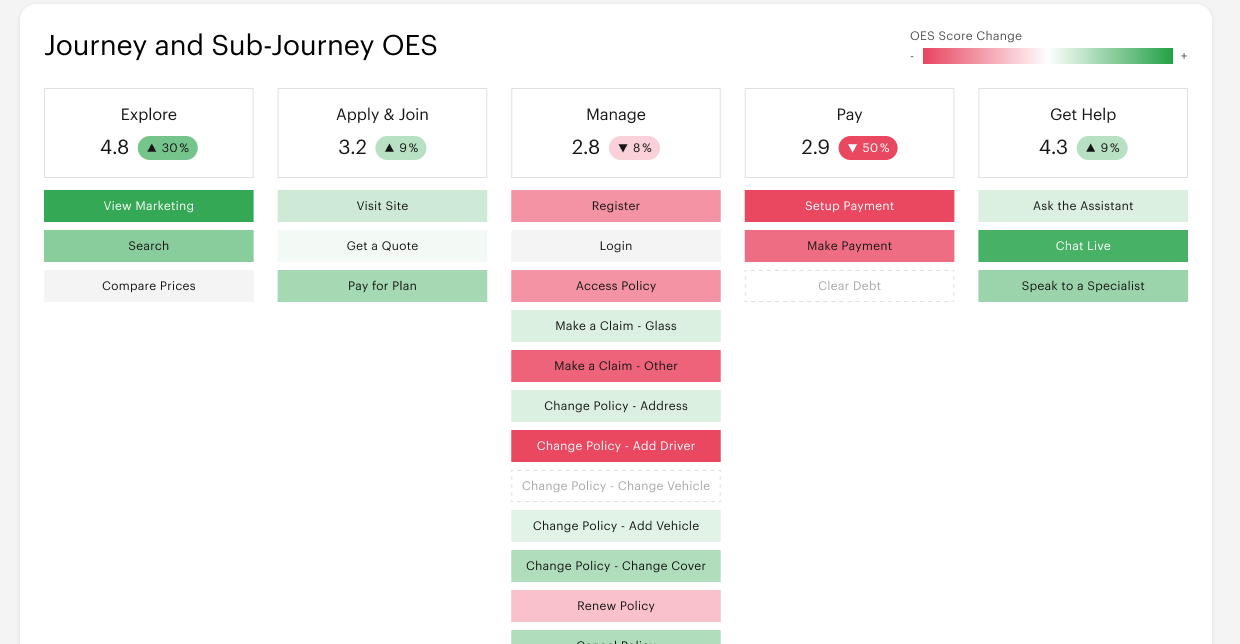Click the 8% decrease badge in Manage
Image resolution: width=1240 pixels, height=644 pixels.
point(635,148)
